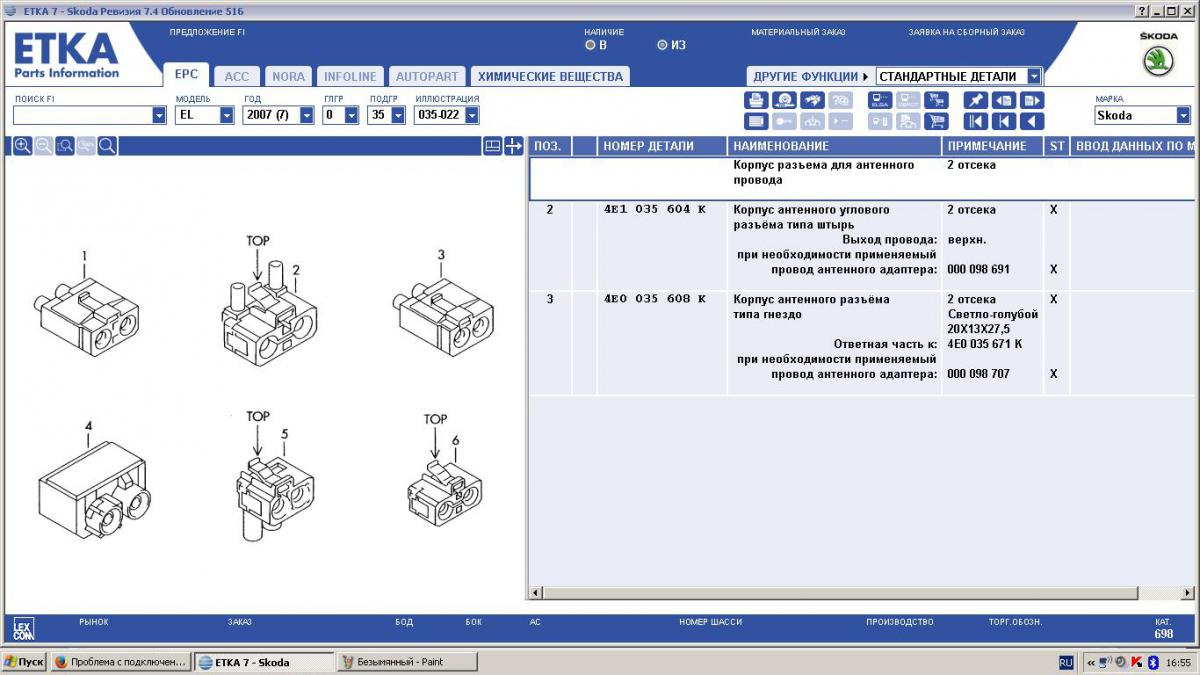The height and width of the screenshot is (675, 1200).
Task: Zoom in on the illustration with magnifier plus
Action: point(22,146)
